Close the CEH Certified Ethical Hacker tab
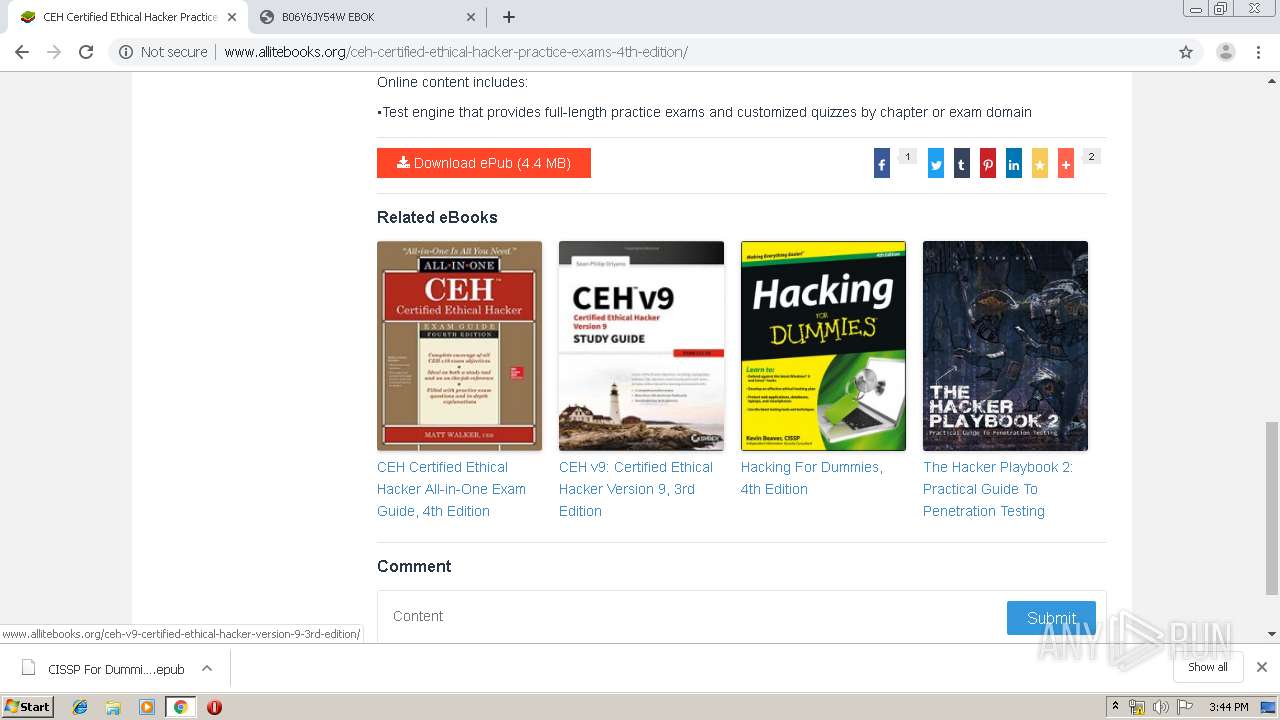 (x=231, y=17)
